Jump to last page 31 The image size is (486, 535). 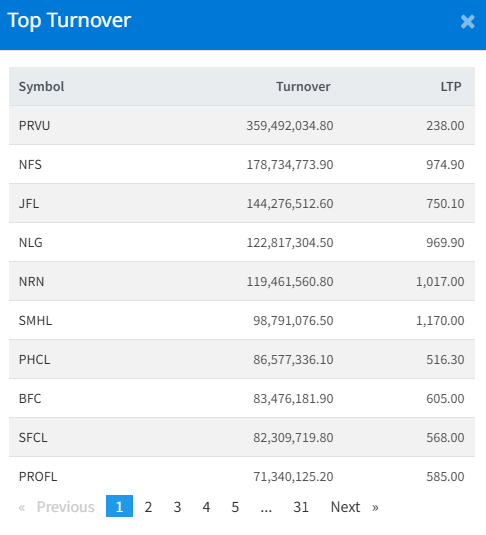(x=301, y=507)
